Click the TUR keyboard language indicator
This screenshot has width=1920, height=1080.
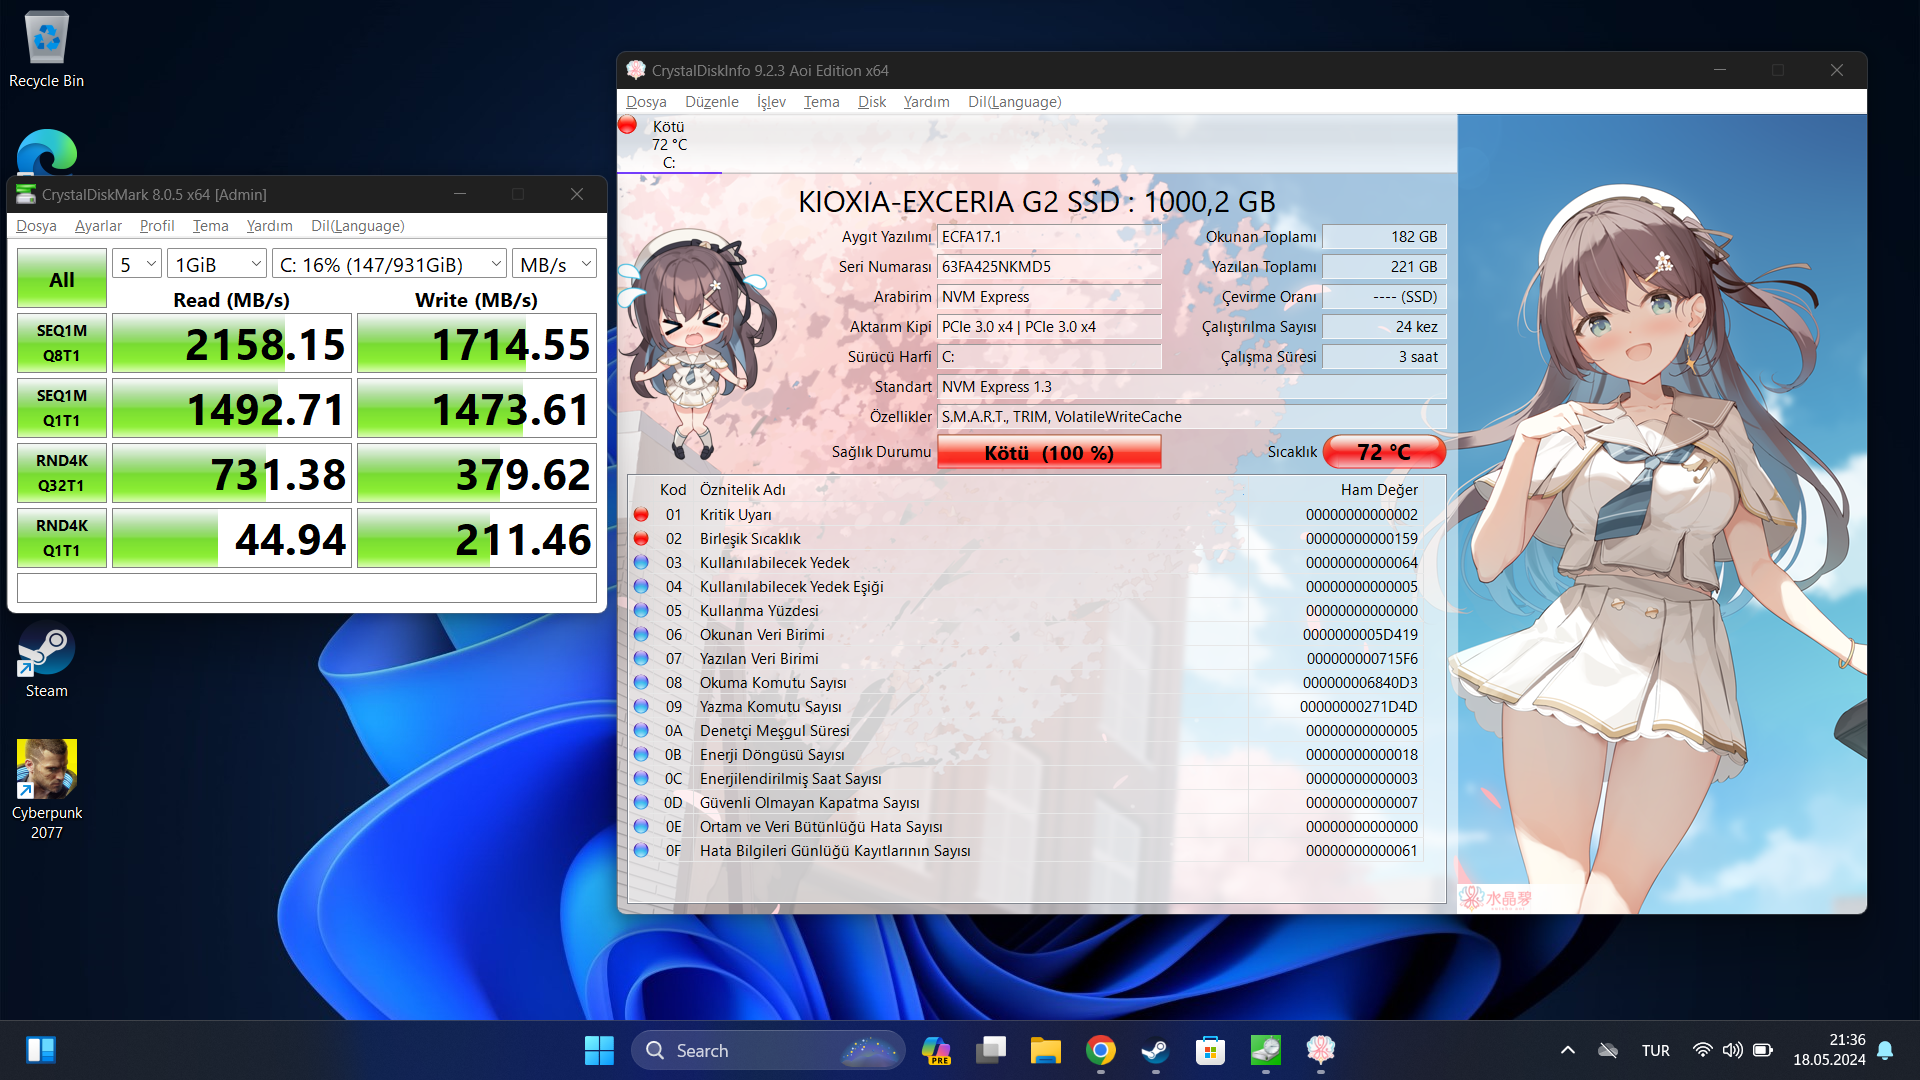click(1656, 1051)
